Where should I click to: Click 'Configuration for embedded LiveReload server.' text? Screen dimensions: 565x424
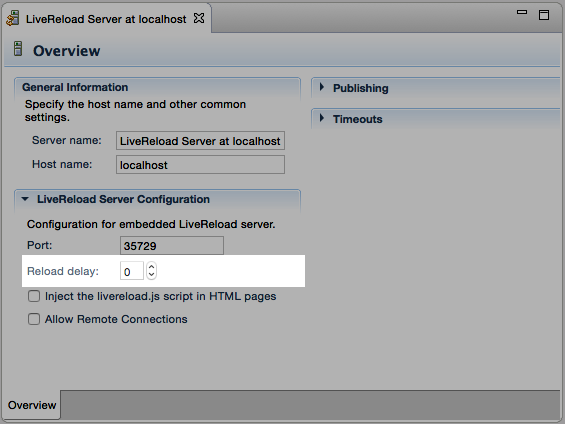point(151,224)
